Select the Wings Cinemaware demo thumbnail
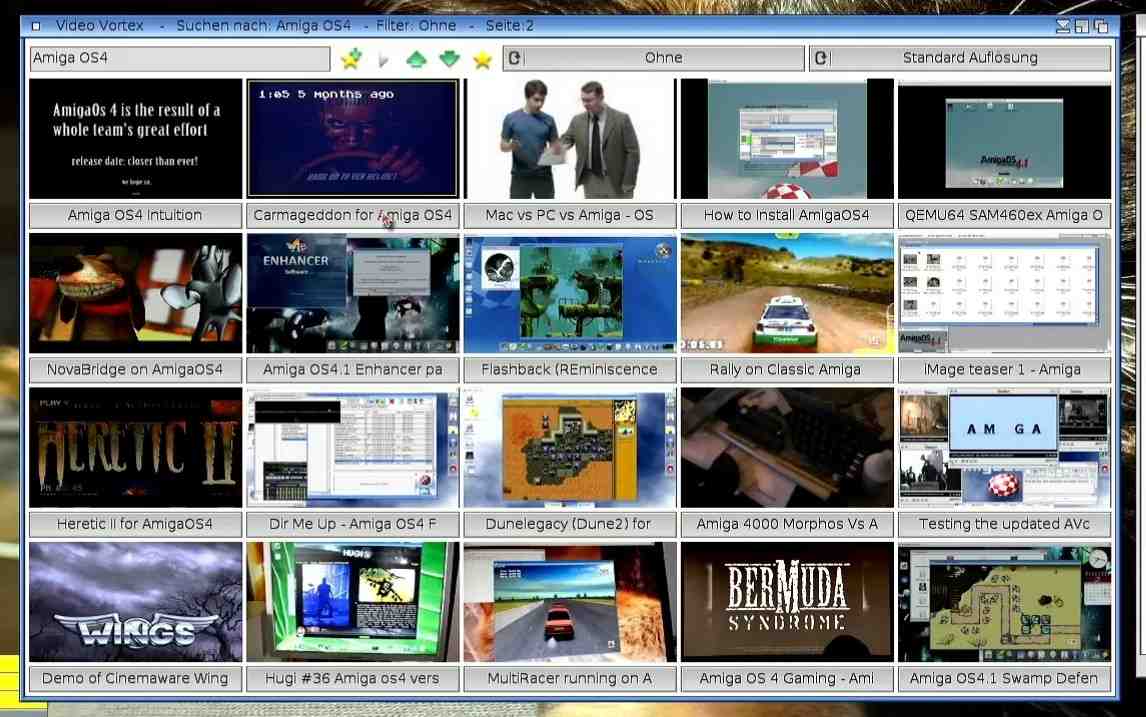1146x717 pixels. (135, 601)
